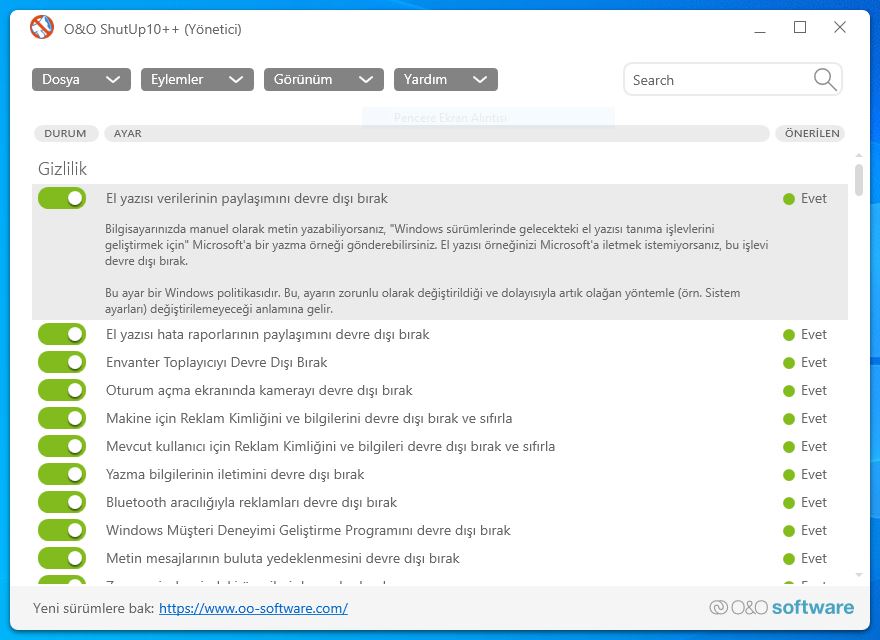Screen dimensions: 880x640
Task: Click the DURUM column header
Action: 66,134
